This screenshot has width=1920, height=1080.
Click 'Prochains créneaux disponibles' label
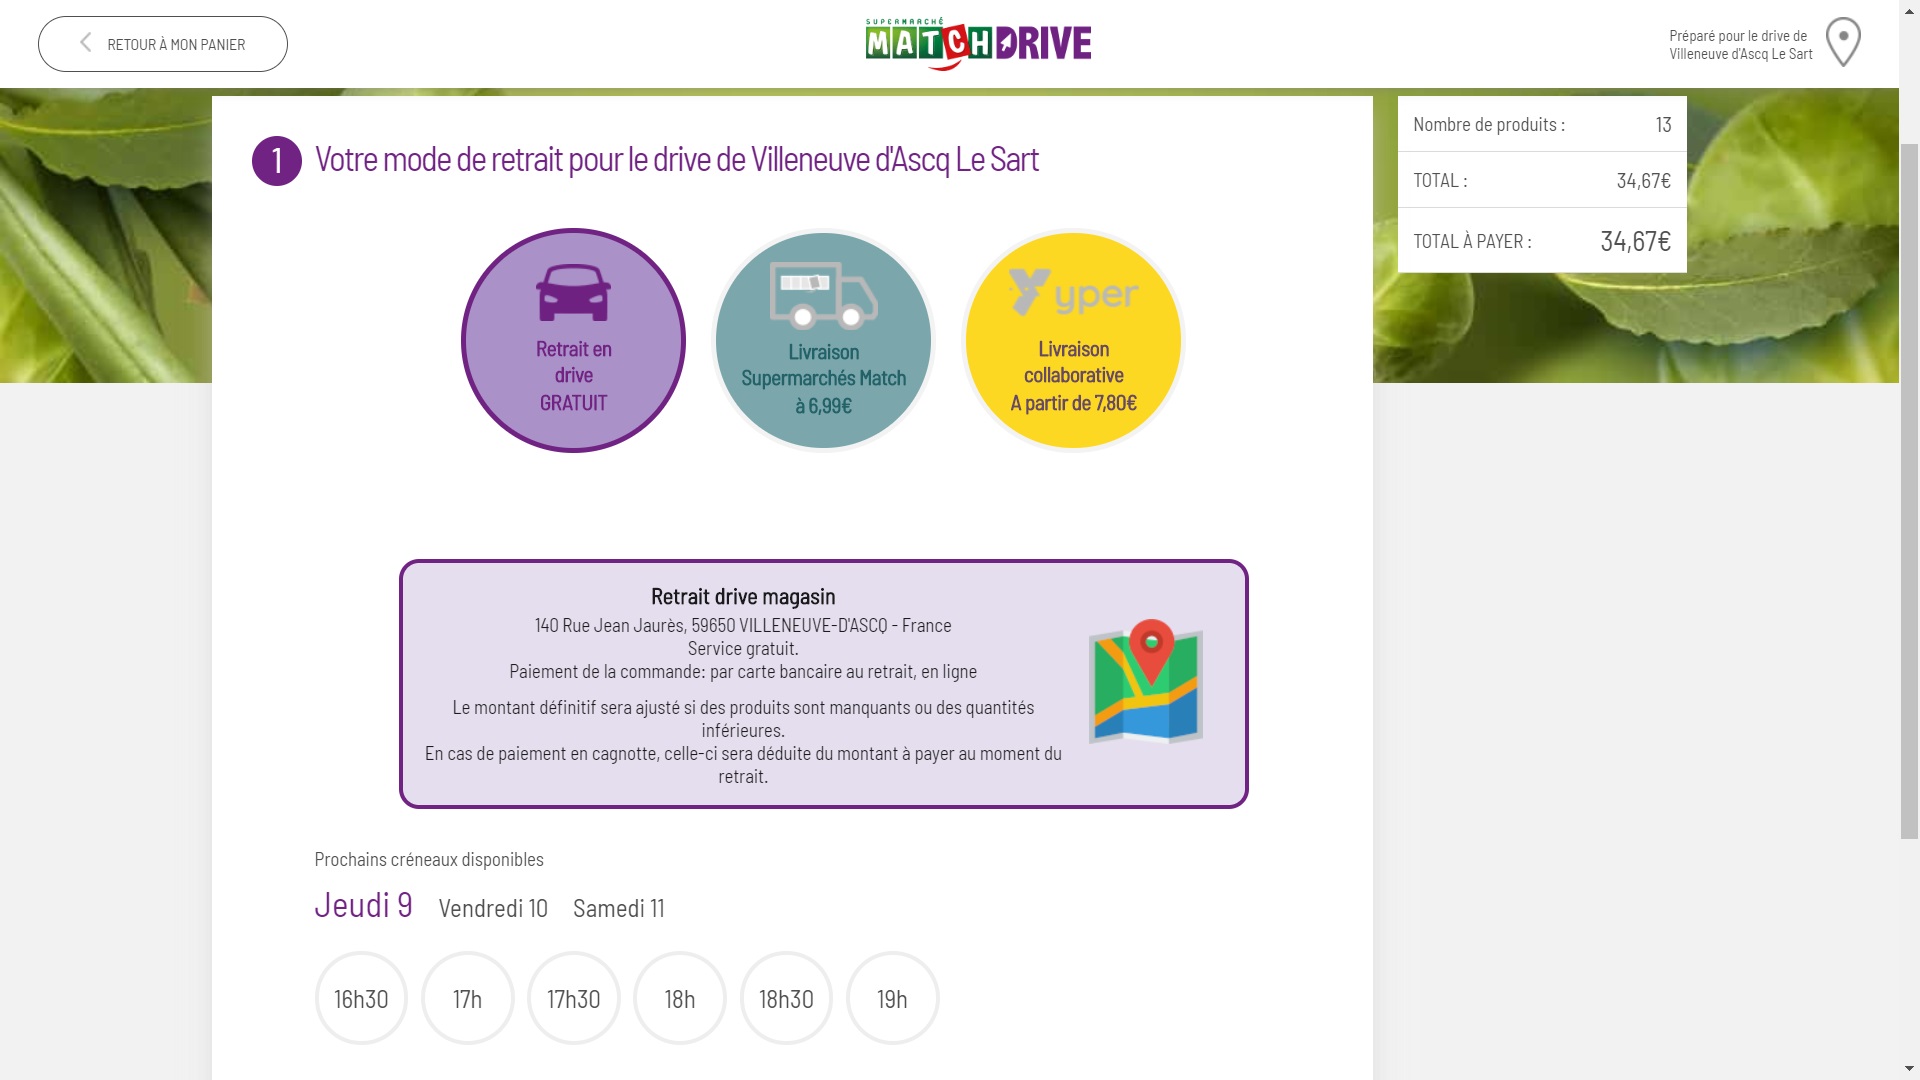tap(429, 860)
